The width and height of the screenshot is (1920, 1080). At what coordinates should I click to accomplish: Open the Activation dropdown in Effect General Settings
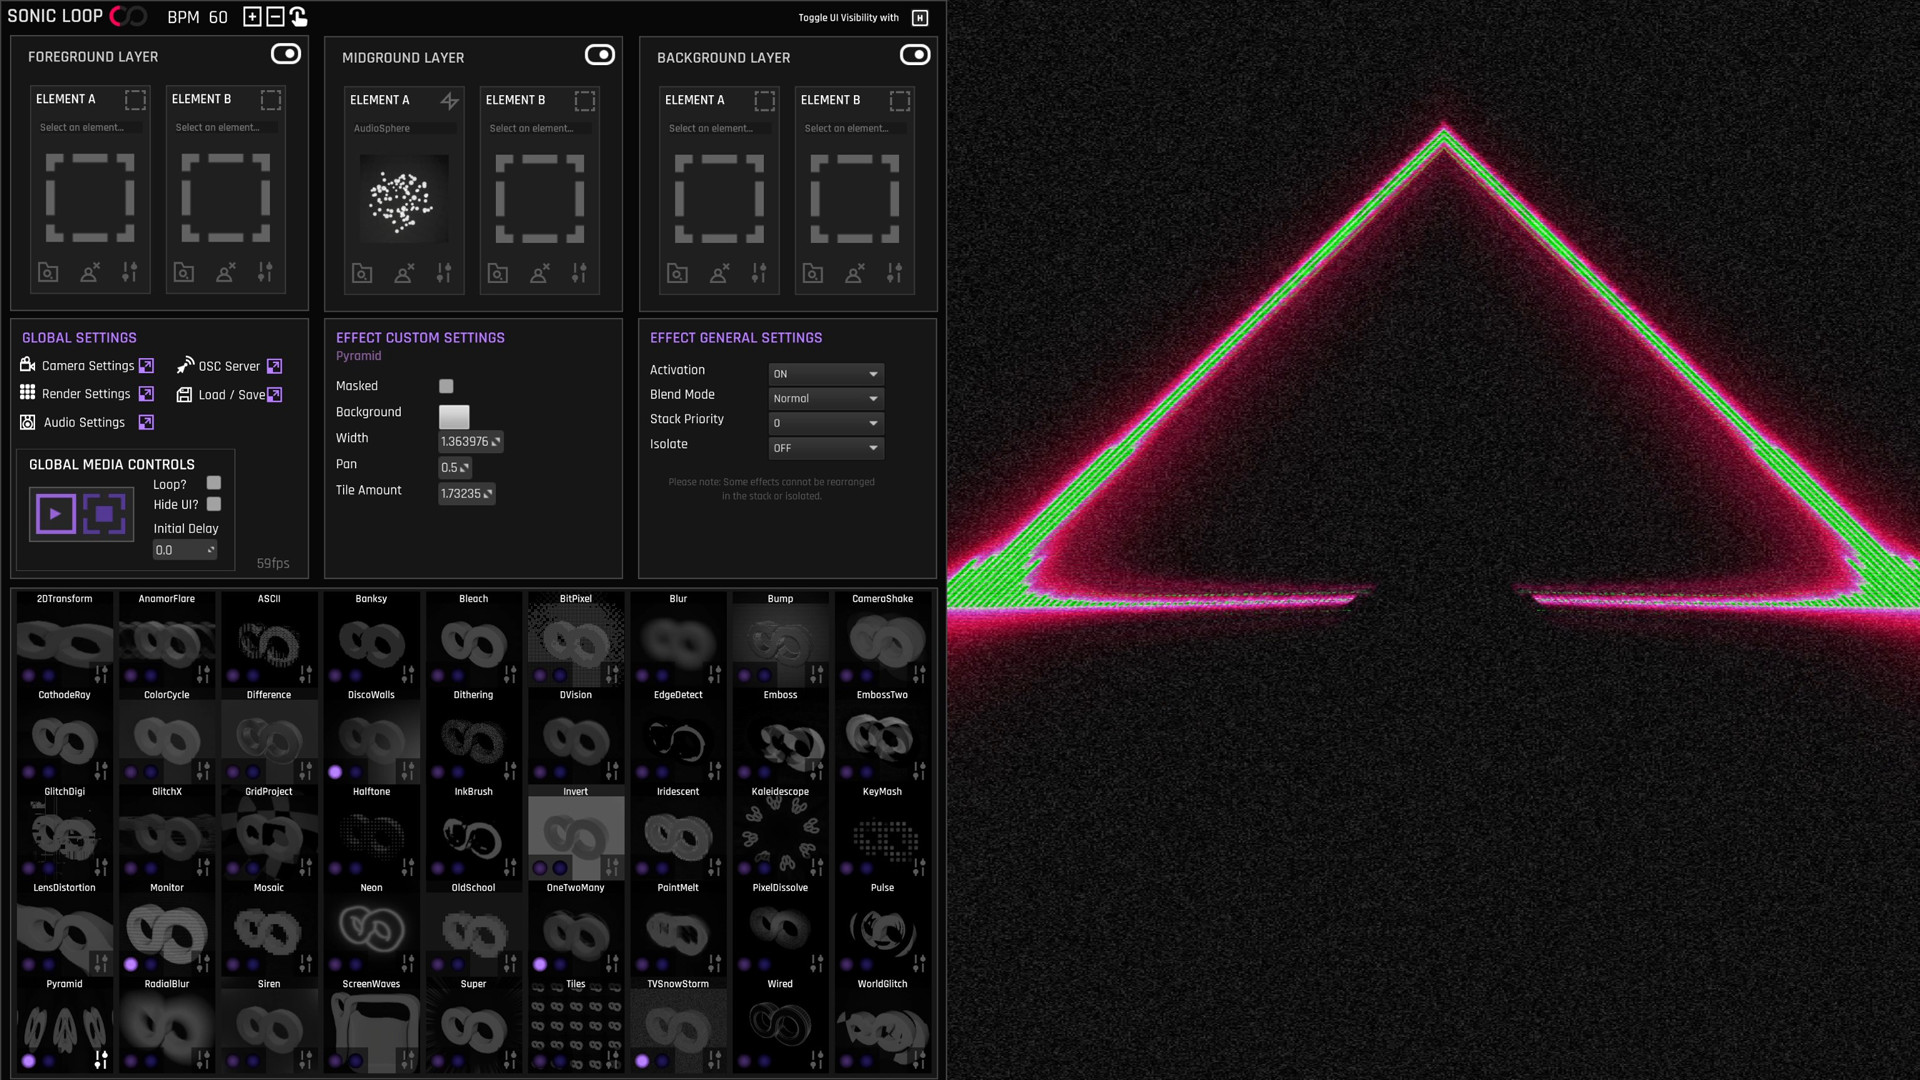click(825, 373)
